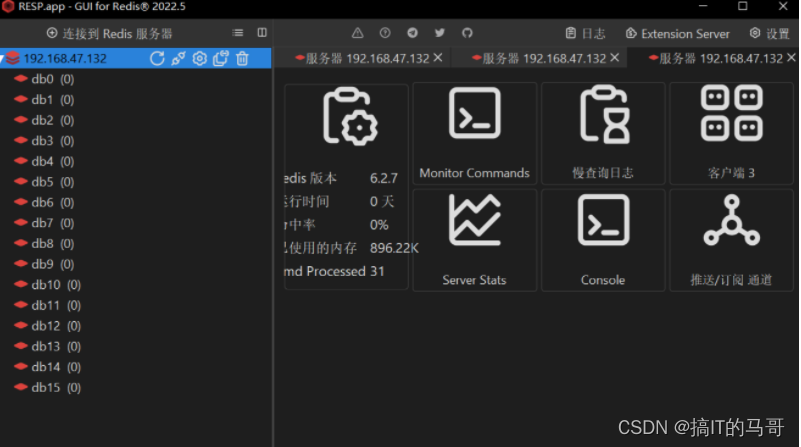
Task: Close the first server tab
Action: (438, 58)
